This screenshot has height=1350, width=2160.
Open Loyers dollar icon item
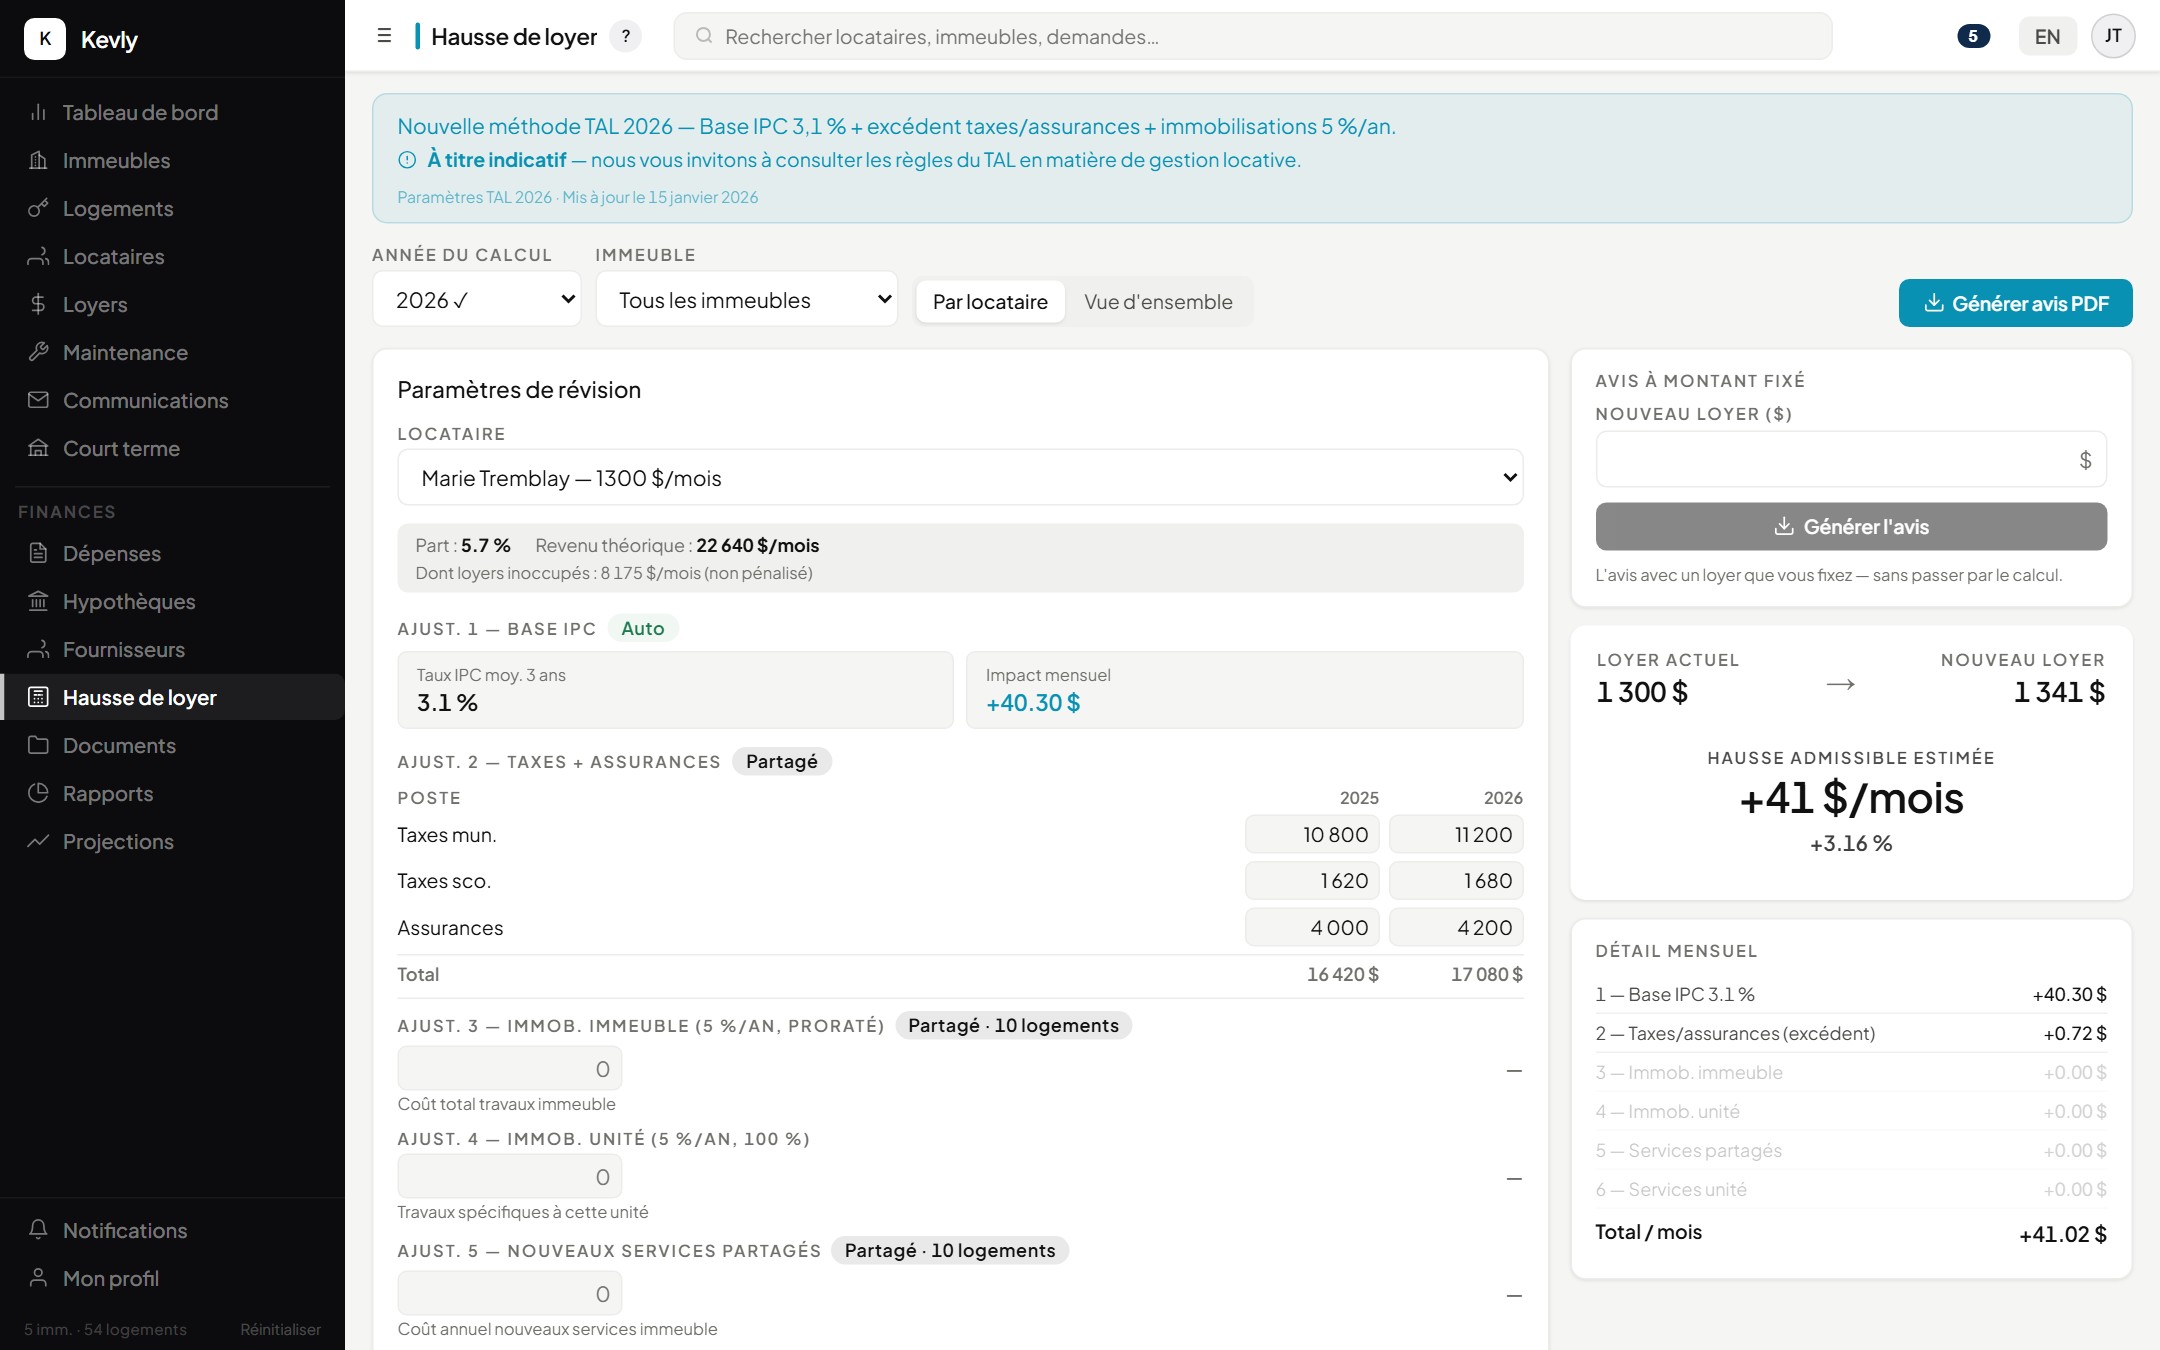tap(172, 304)
